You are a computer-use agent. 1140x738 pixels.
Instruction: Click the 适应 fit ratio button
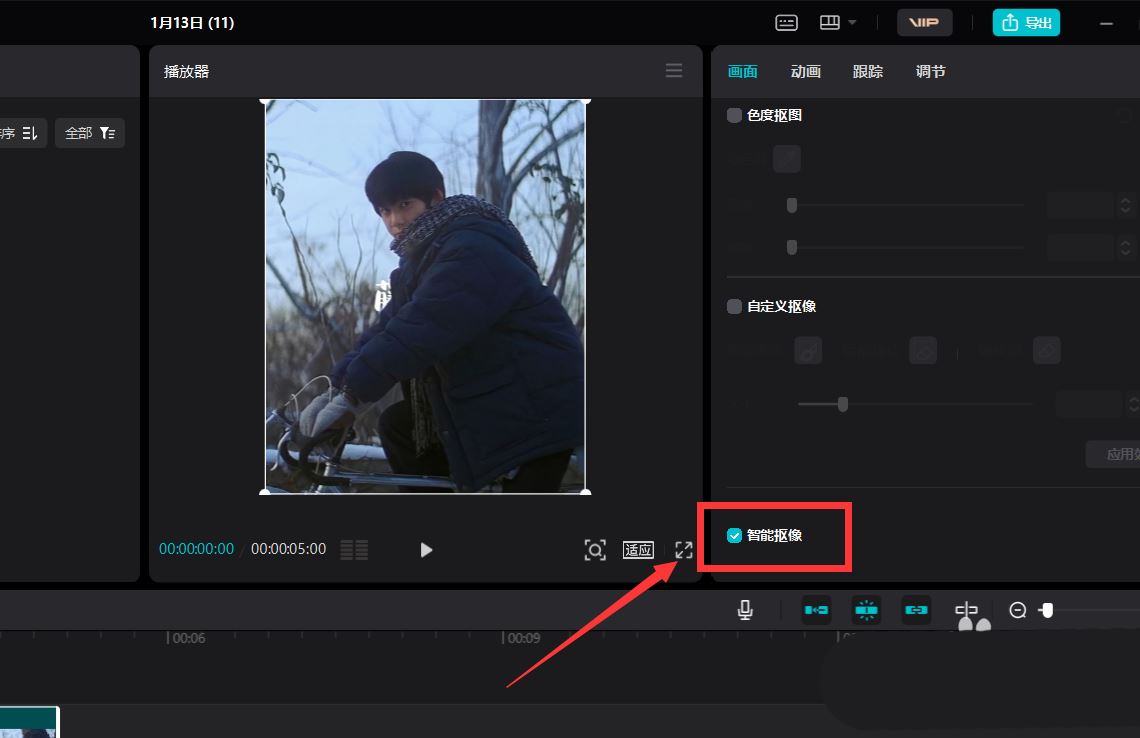click(638, 550)
